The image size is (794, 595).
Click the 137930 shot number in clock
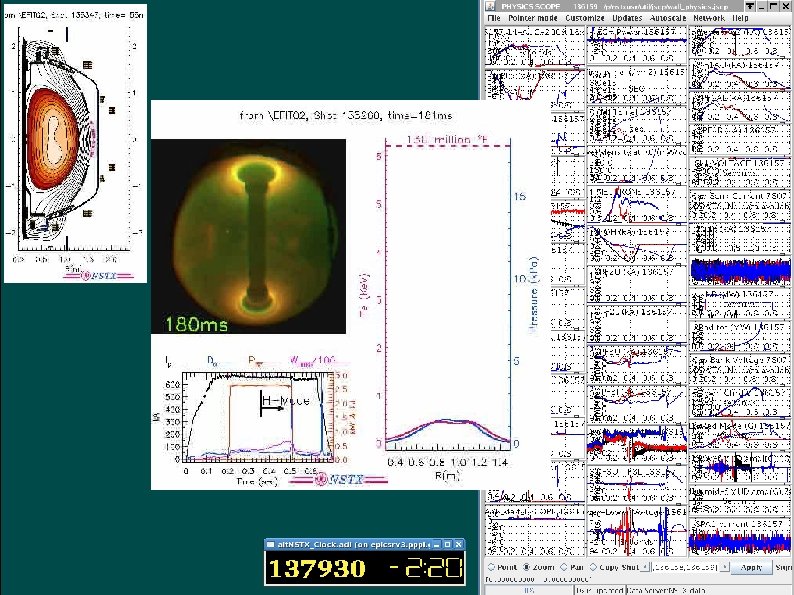pos(317,568)
